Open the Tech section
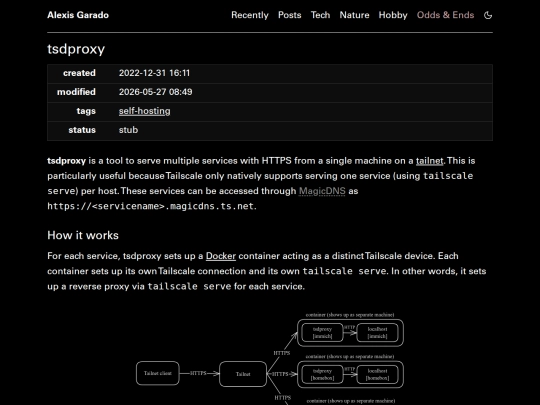Image resolution: width=540 pixels, height=405 pixels. click(x=320, y=15)
